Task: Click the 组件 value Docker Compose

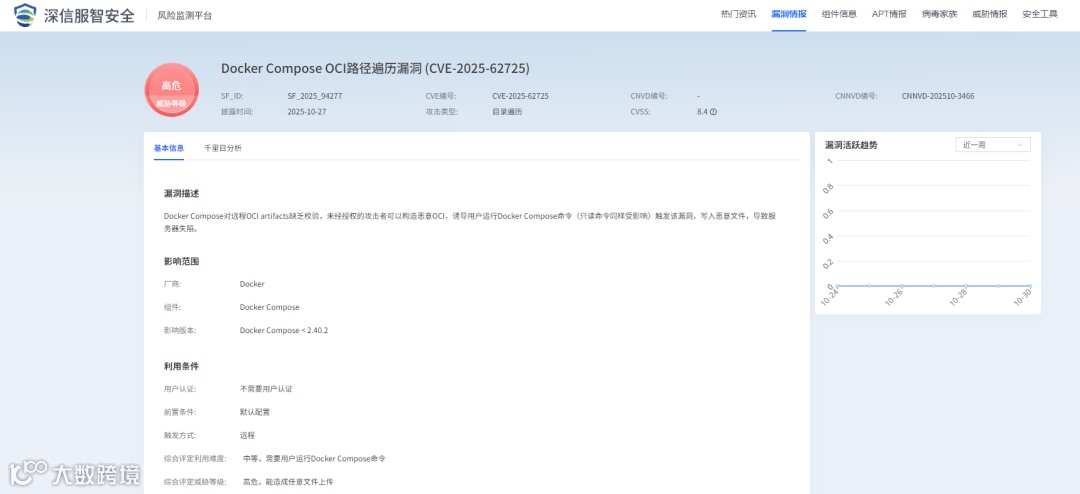Action: (x=269, y=307)
